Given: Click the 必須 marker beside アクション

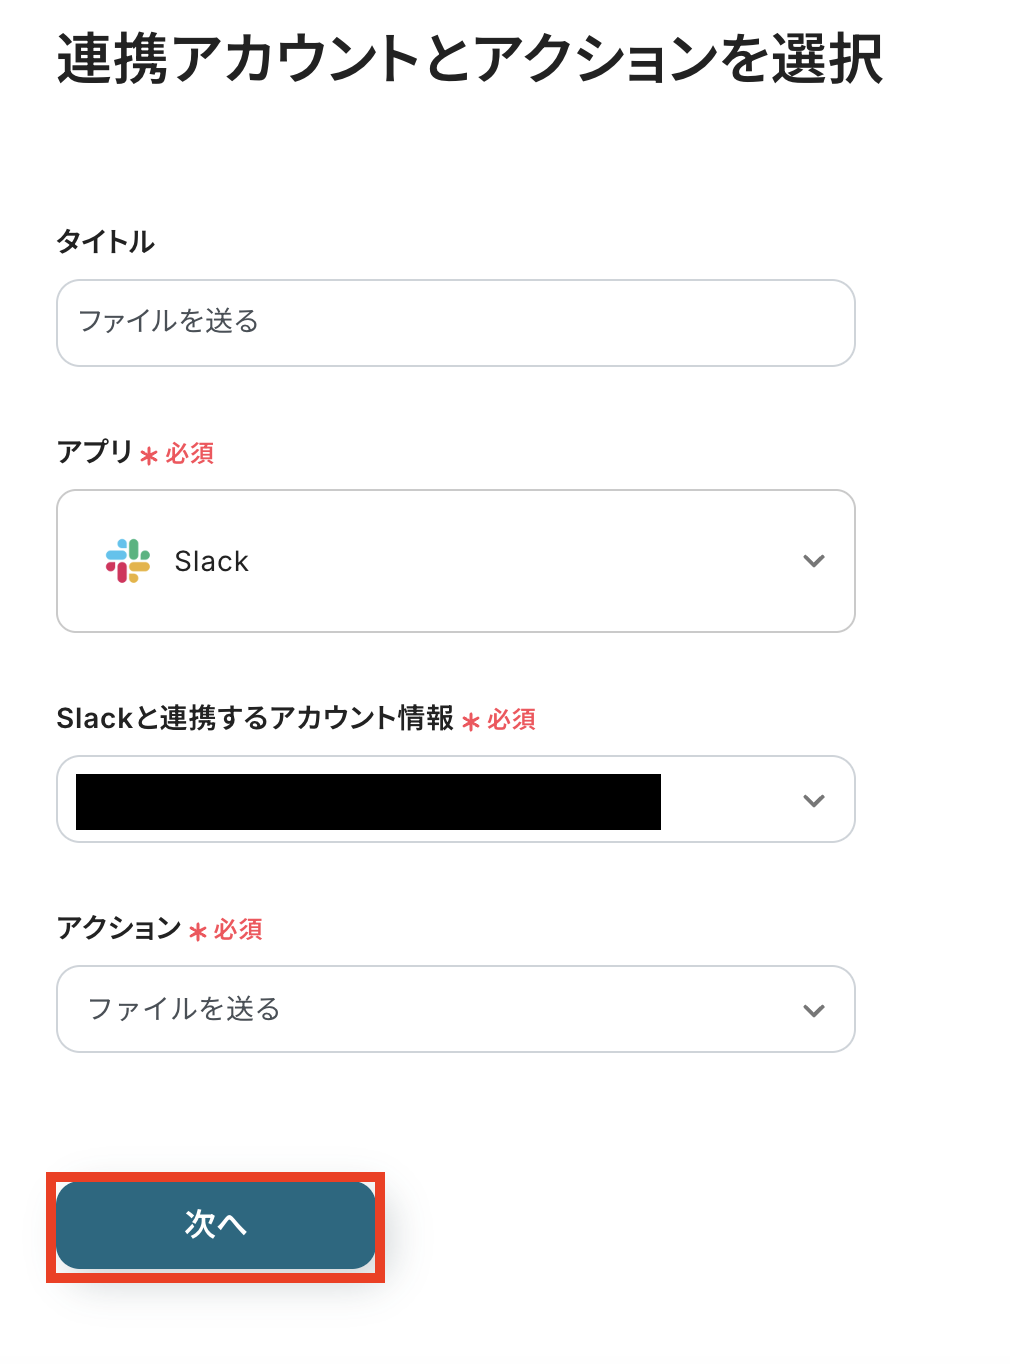Looking at the screenshot, I should [238, 930].
